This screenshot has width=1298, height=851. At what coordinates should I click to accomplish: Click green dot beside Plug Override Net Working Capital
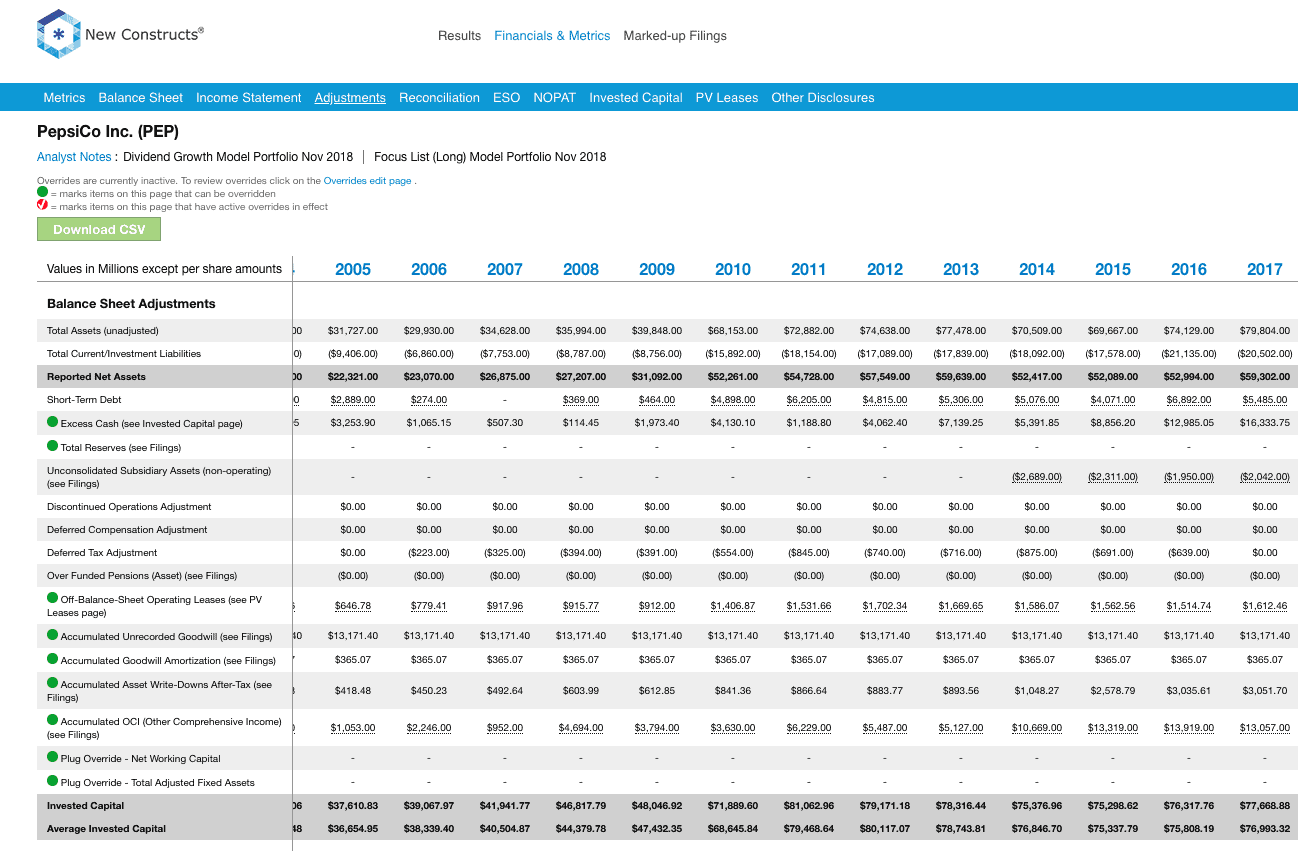[x=53, y=757]
